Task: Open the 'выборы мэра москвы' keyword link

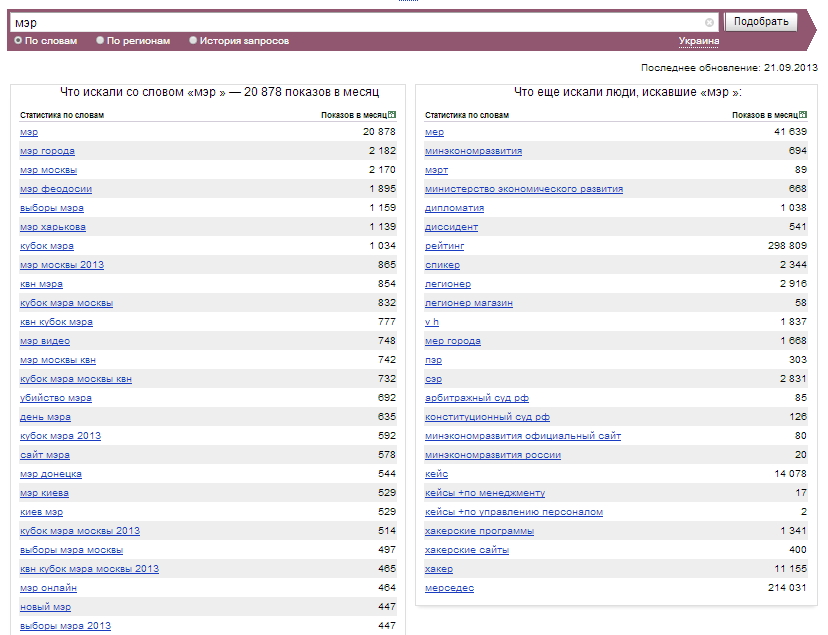Action: (x=71, y=550)
